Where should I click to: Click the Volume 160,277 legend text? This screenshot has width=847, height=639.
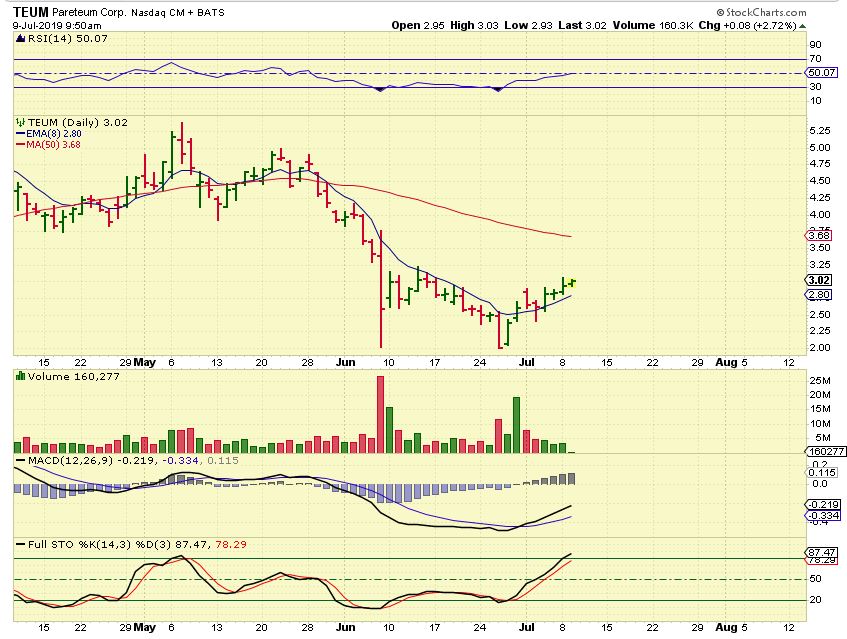(73, 376)
